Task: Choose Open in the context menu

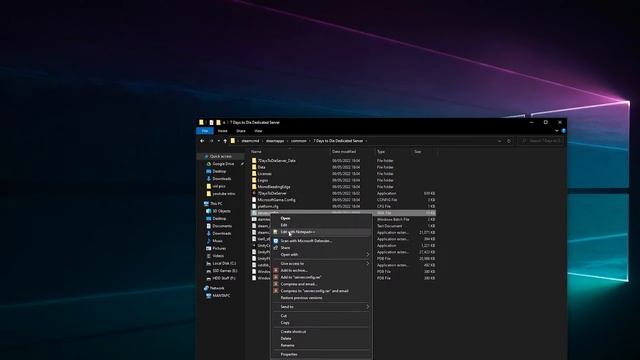Action: click(322, 218)
